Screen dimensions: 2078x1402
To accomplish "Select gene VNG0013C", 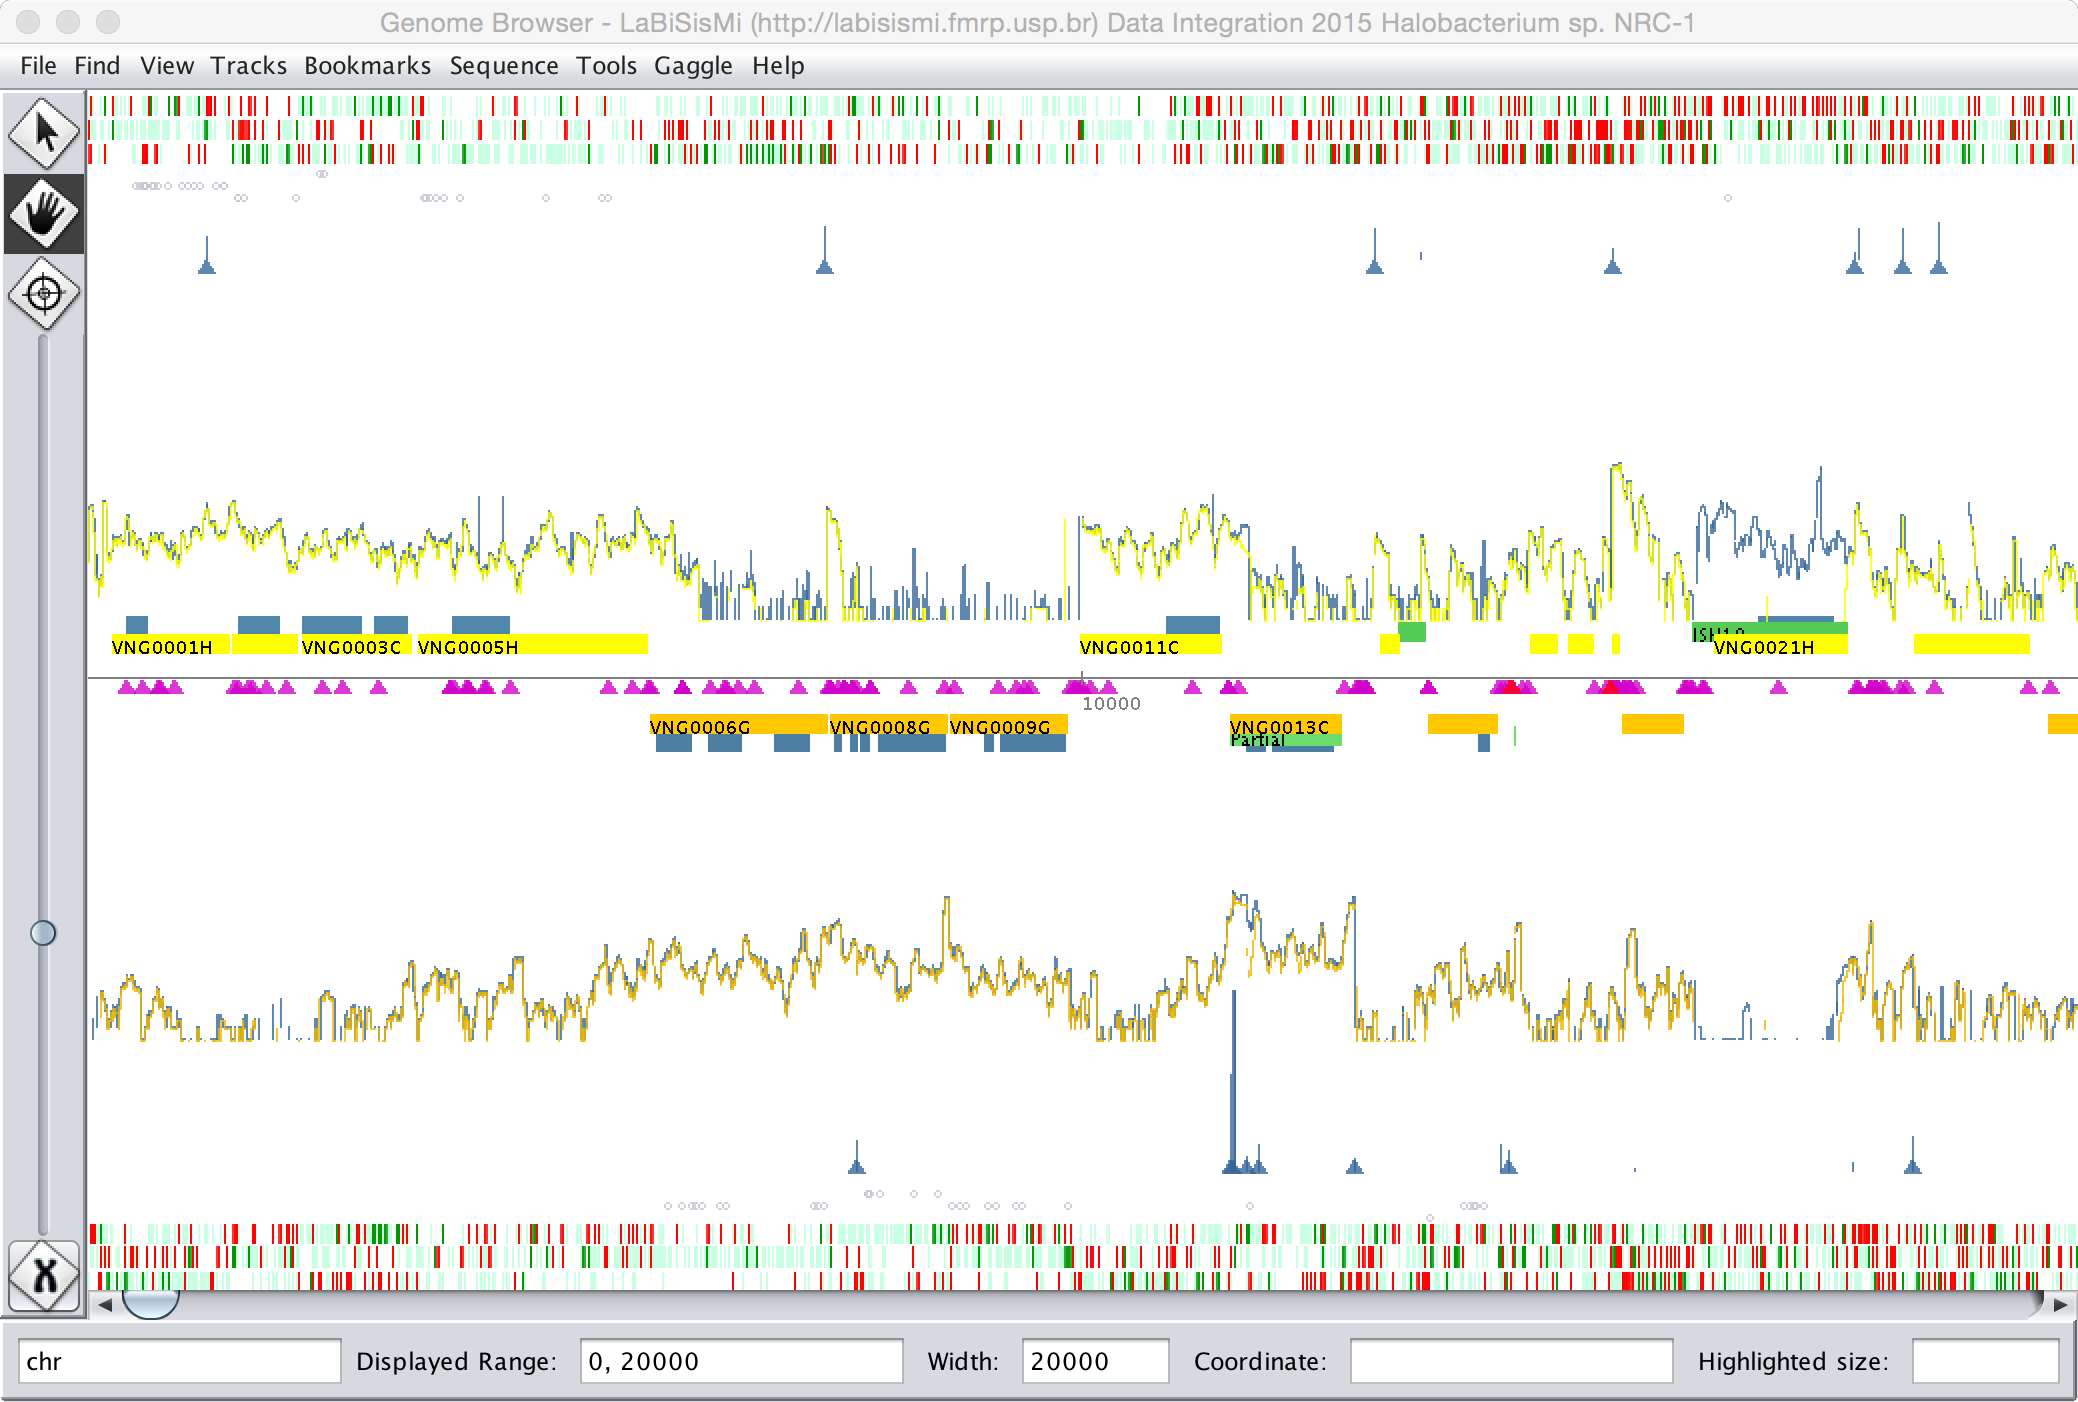I will 1285,724.
